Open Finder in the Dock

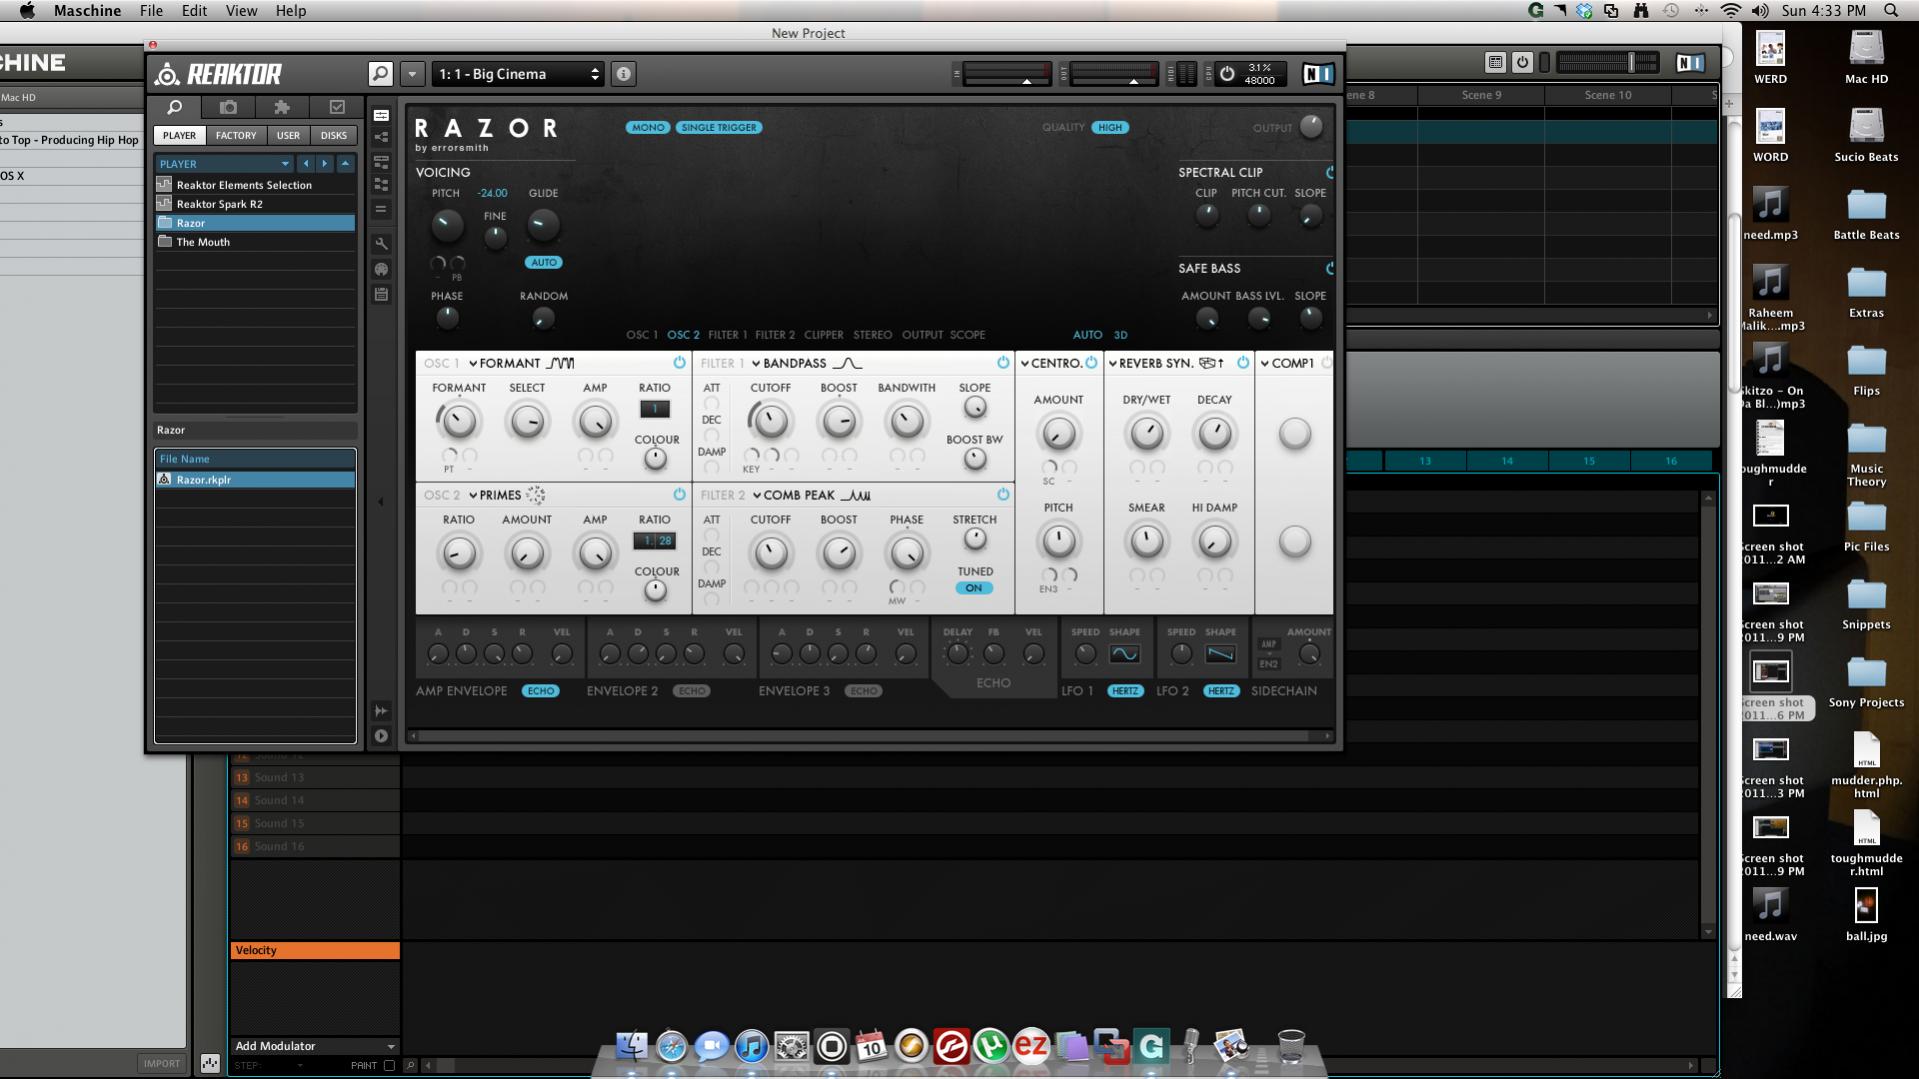tap(631, 1046)
